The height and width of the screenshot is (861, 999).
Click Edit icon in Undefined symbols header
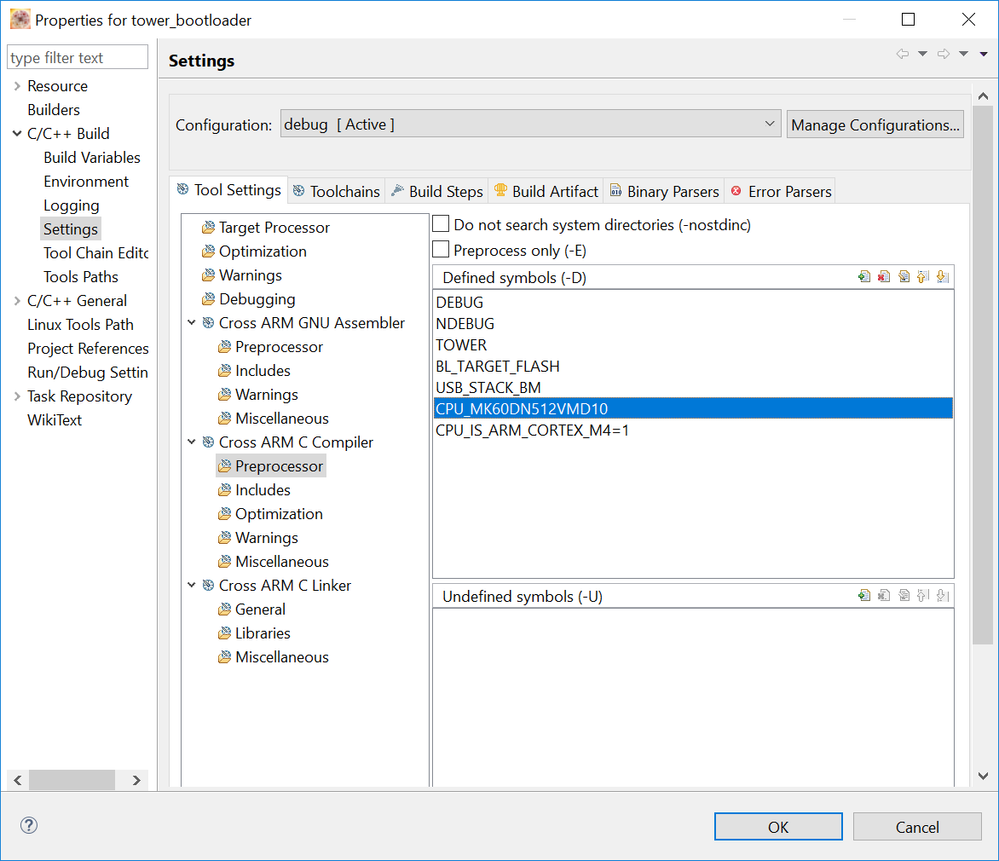[x=903, y=595]
